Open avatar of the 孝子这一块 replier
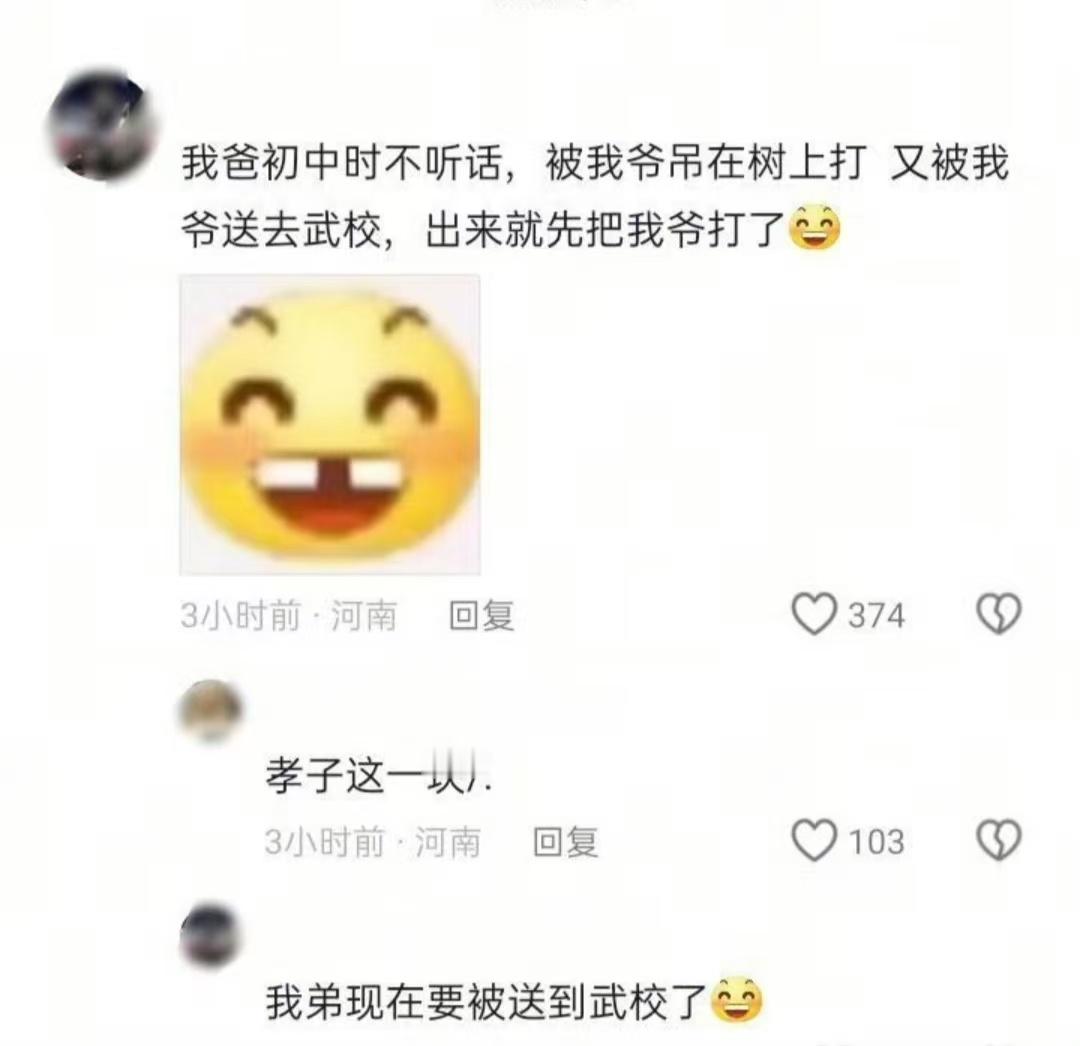Image resolution: width=1080 pixels, height=1046 pixels. [211, 711]
